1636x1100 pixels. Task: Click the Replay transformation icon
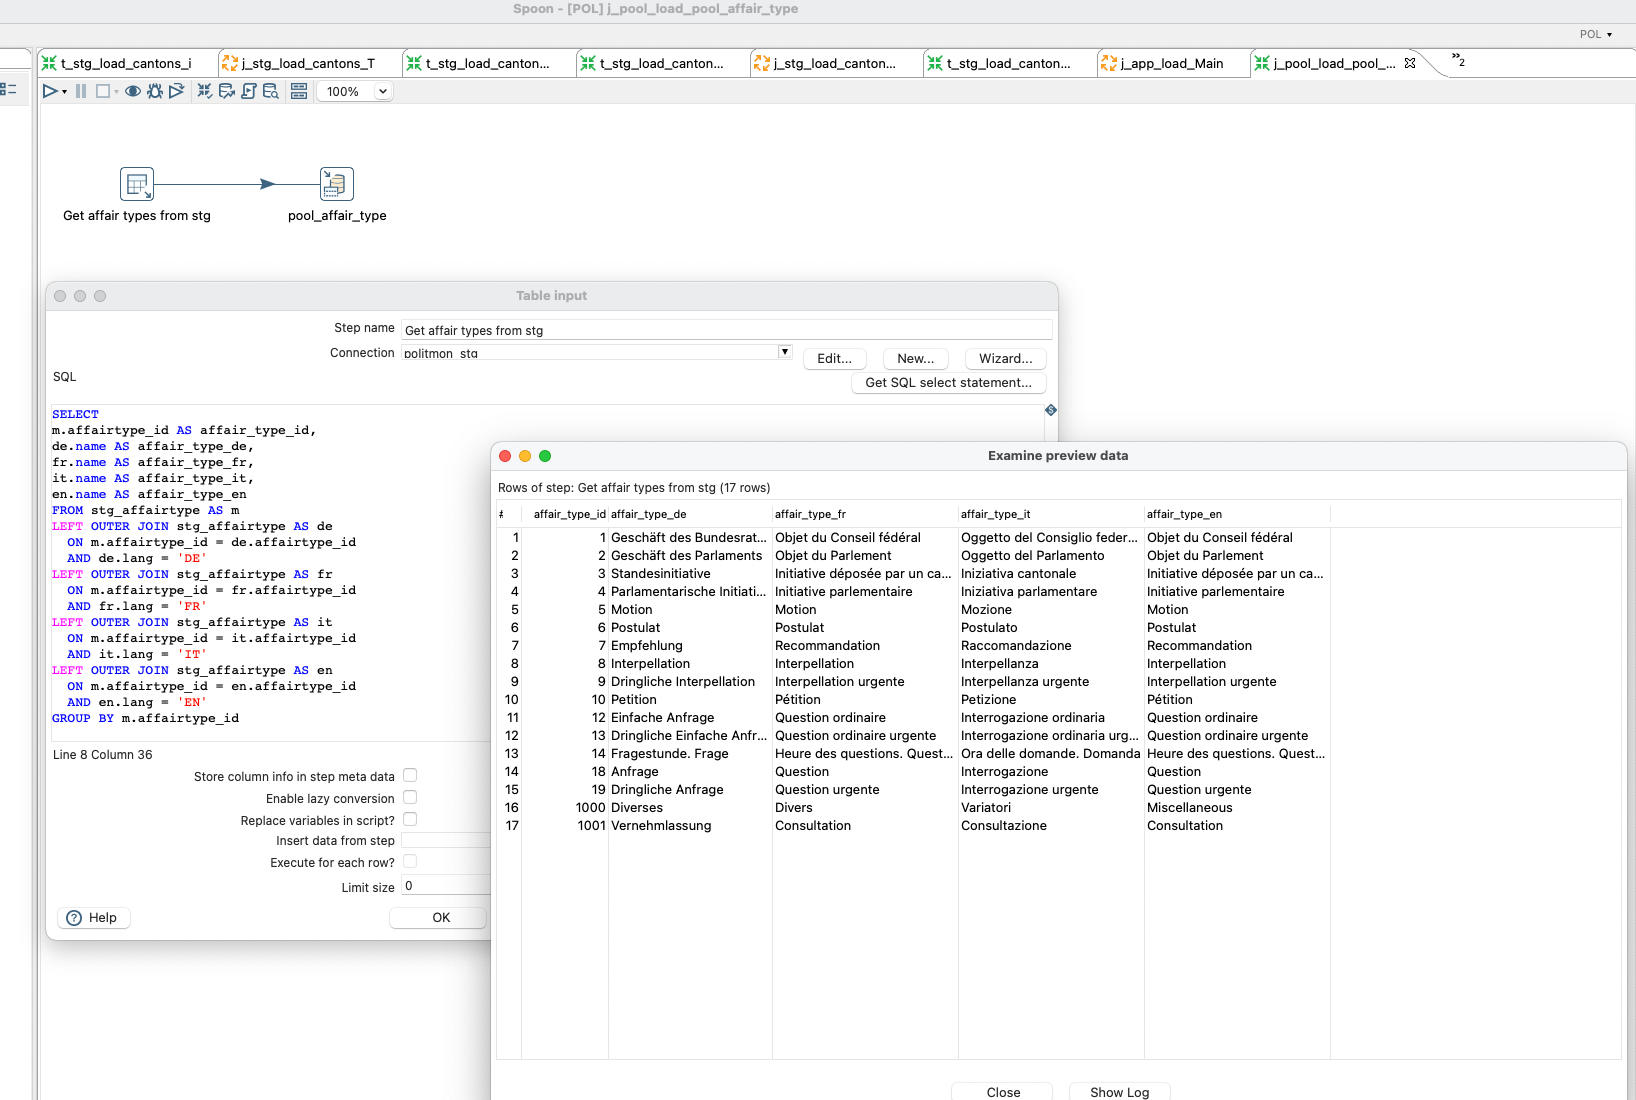177,91
